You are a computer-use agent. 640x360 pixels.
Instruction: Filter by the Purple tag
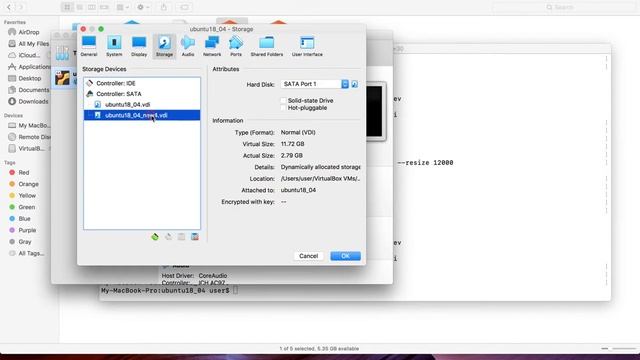[23, 230]
